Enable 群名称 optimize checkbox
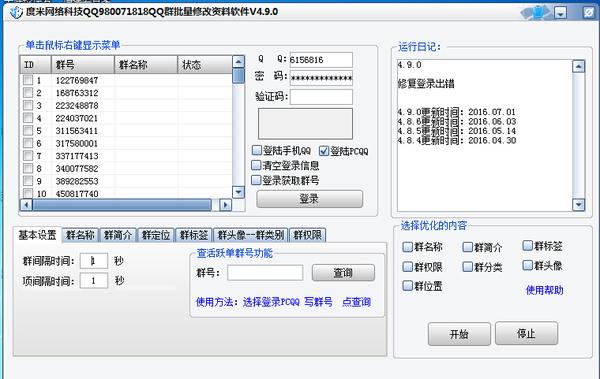Viewport: 600px width, 379px height. point(408,247)
